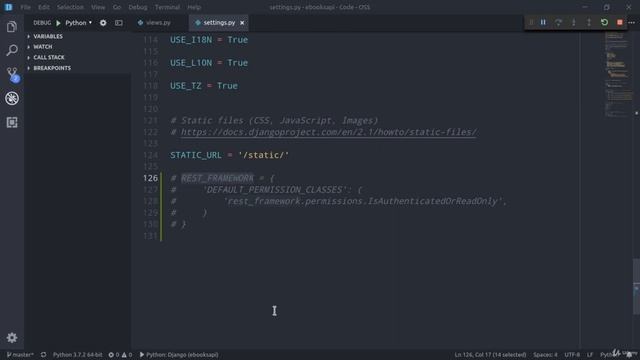Click the '/static/' string value
Image resolution: width=640 pixels, height=360 pixels.
coord(264,155)
